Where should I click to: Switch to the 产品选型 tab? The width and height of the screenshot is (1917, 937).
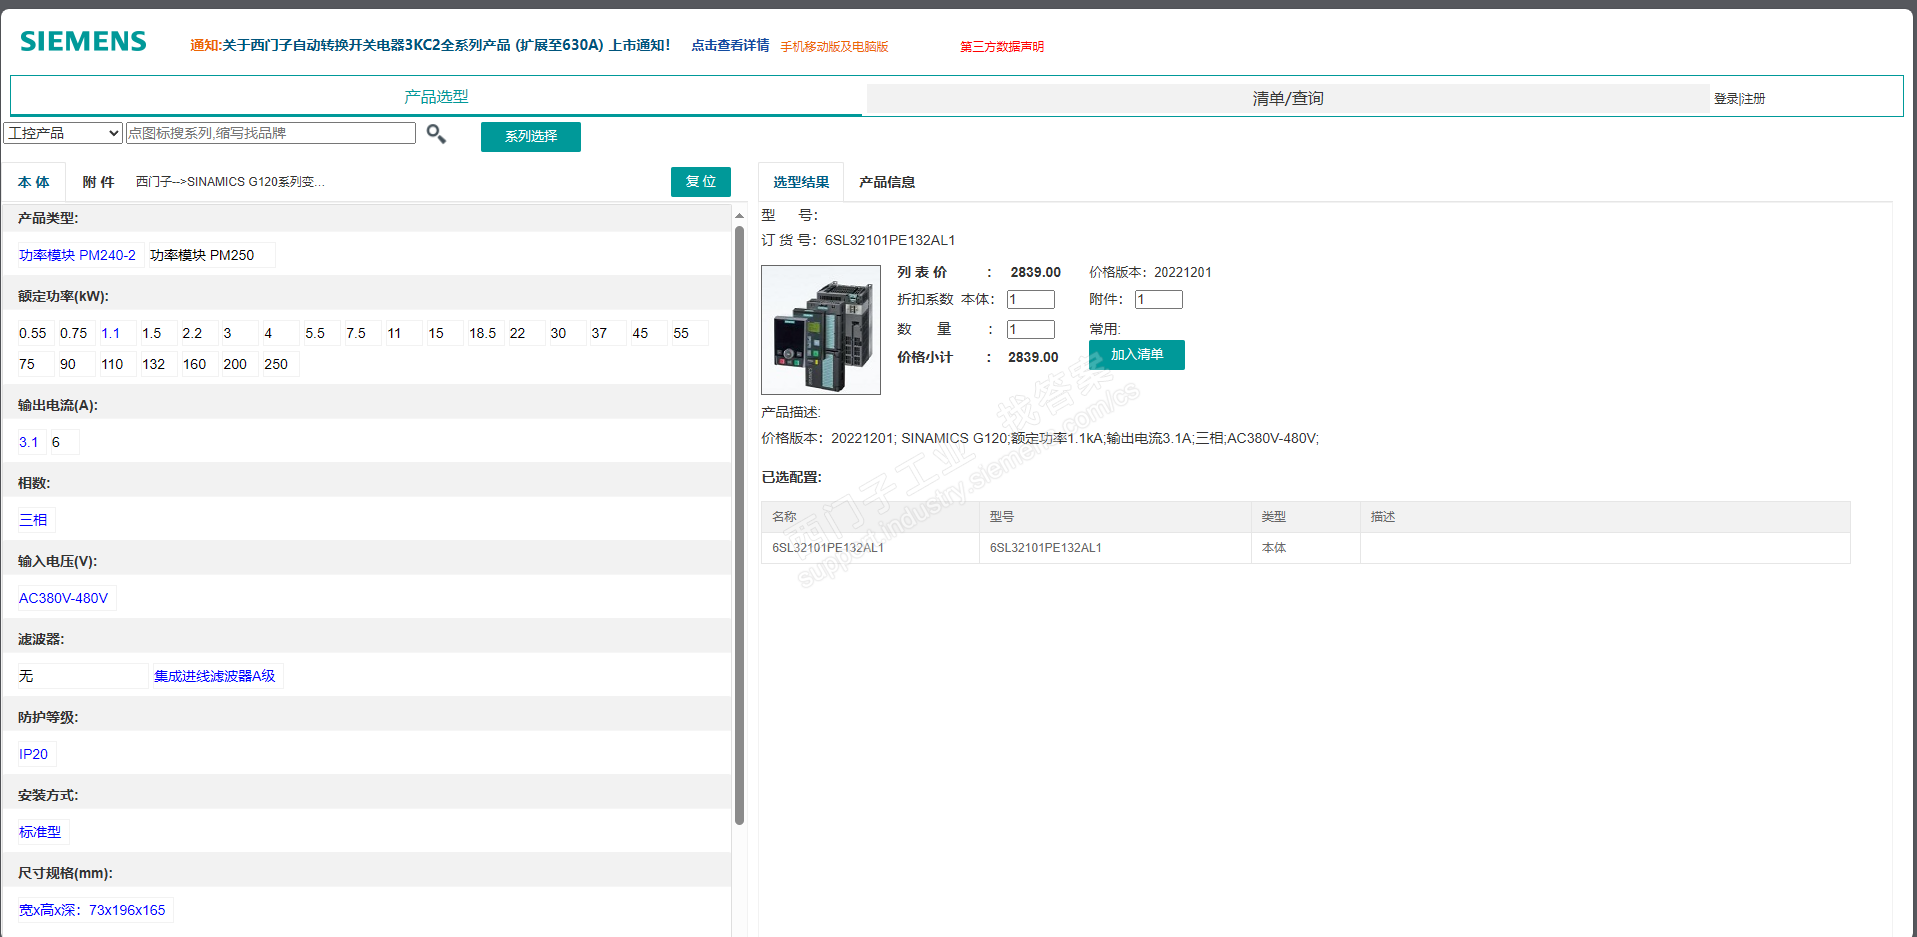(436, 97)
